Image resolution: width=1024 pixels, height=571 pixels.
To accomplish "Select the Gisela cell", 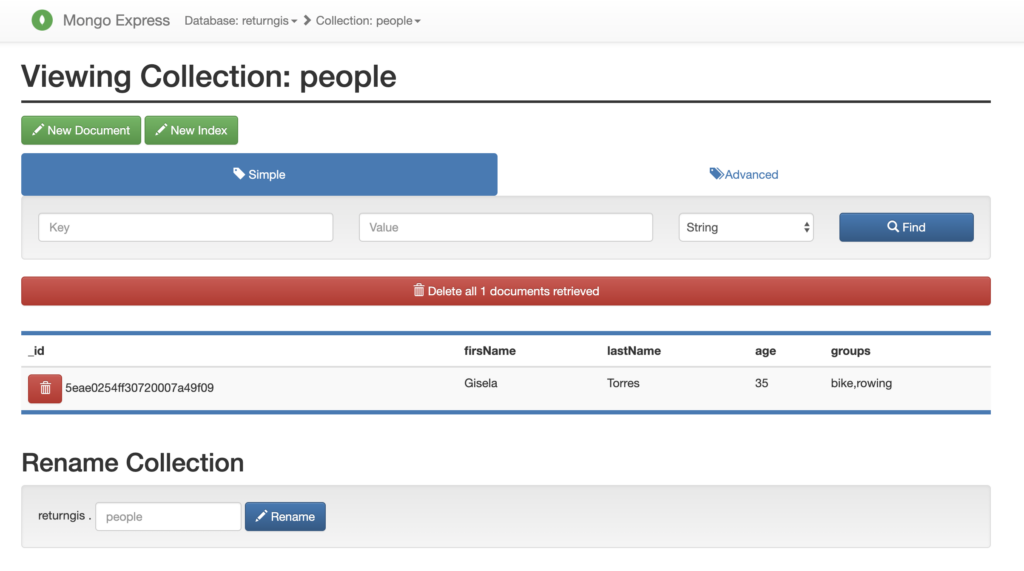I will [481, 383].
